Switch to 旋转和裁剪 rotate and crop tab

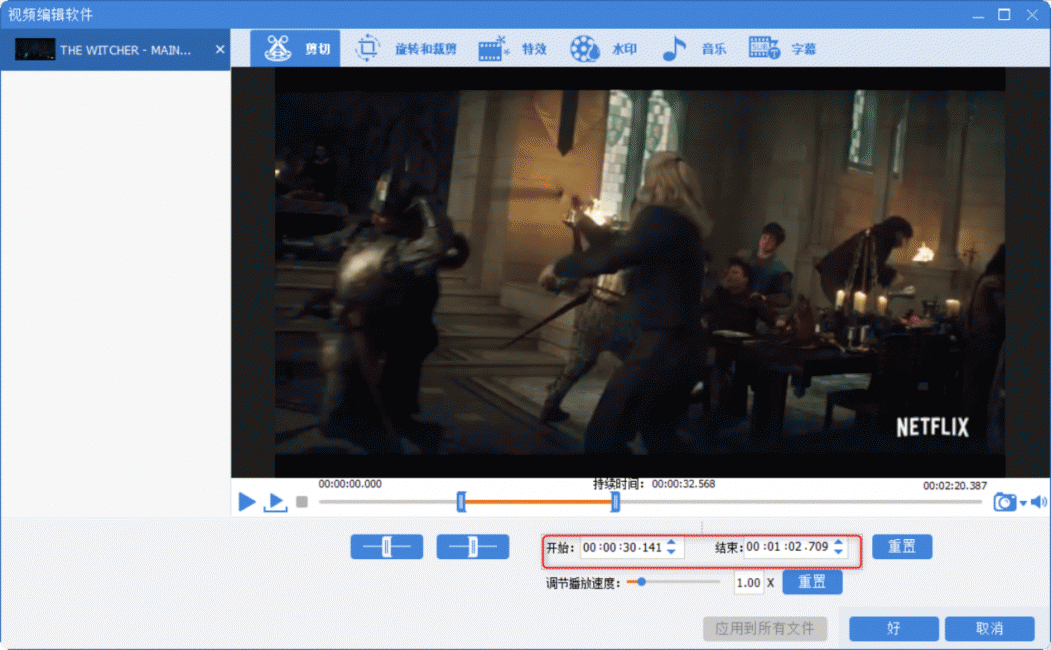pos(405,48)
